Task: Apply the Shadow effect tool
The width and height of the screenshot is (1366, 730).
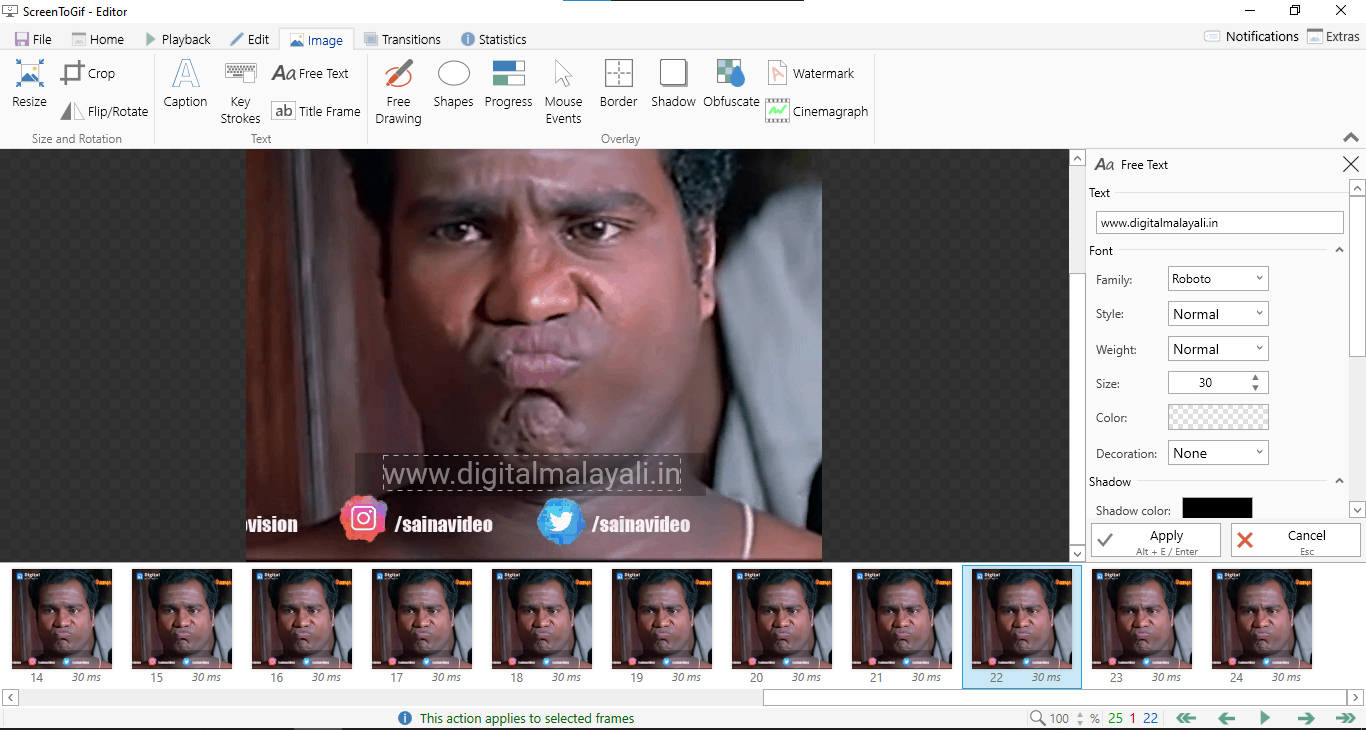Action: (673, 83)
